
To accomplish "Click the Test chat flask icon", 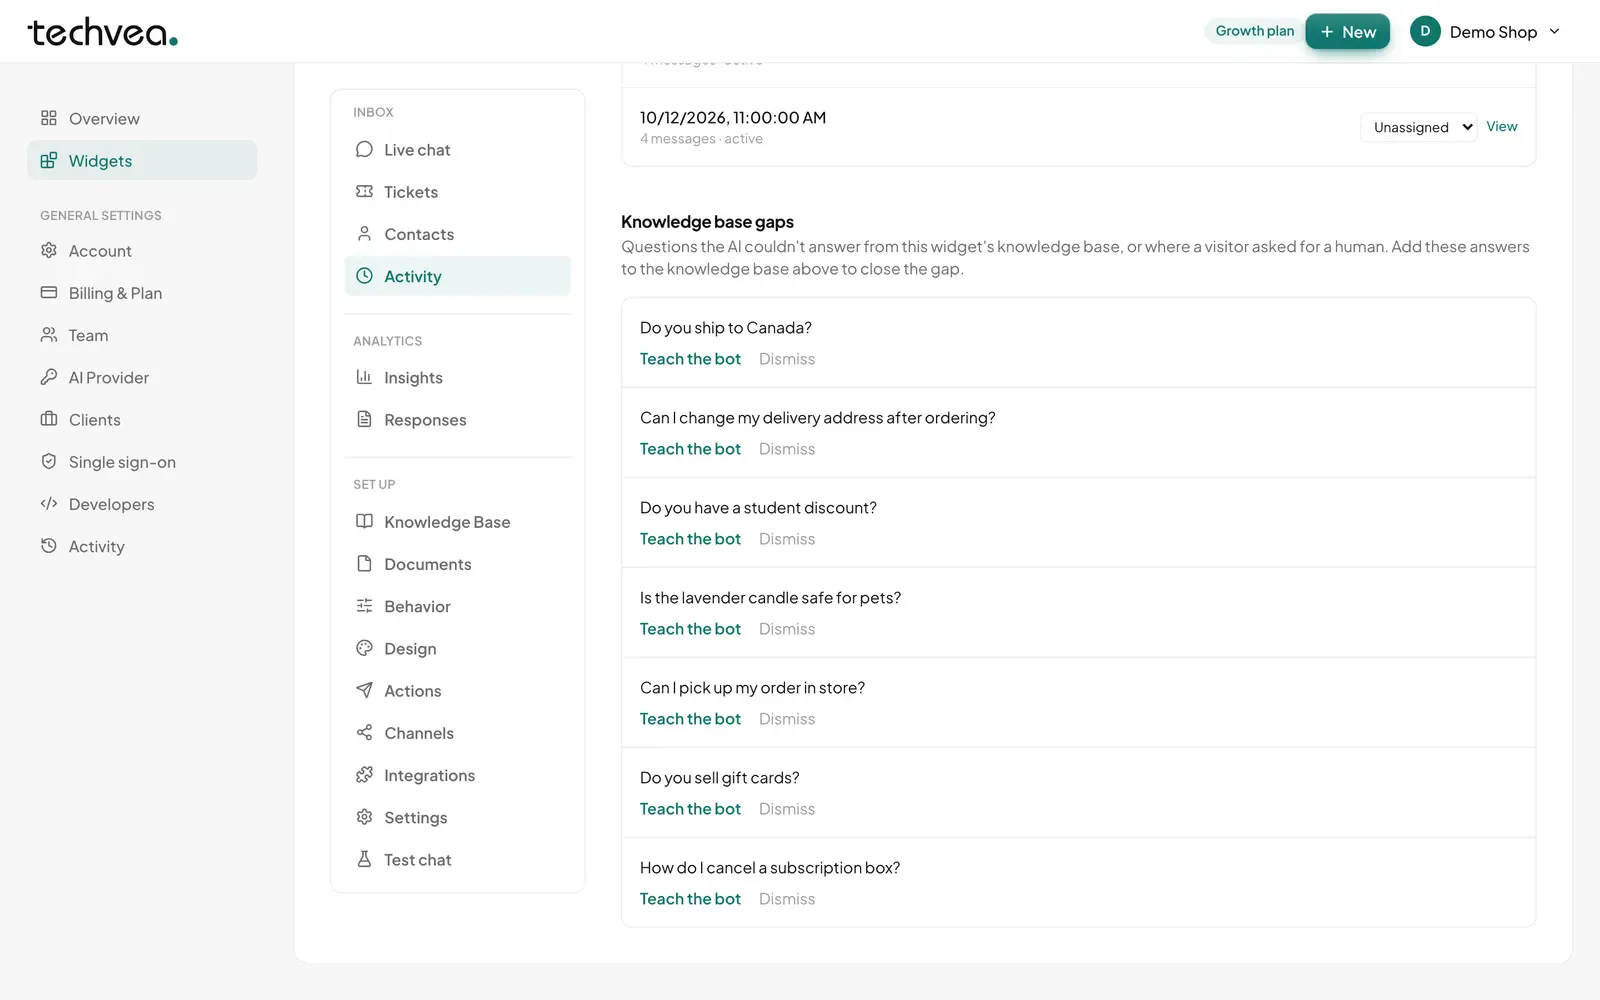I will pyautogui.click(x=364, y=859).
